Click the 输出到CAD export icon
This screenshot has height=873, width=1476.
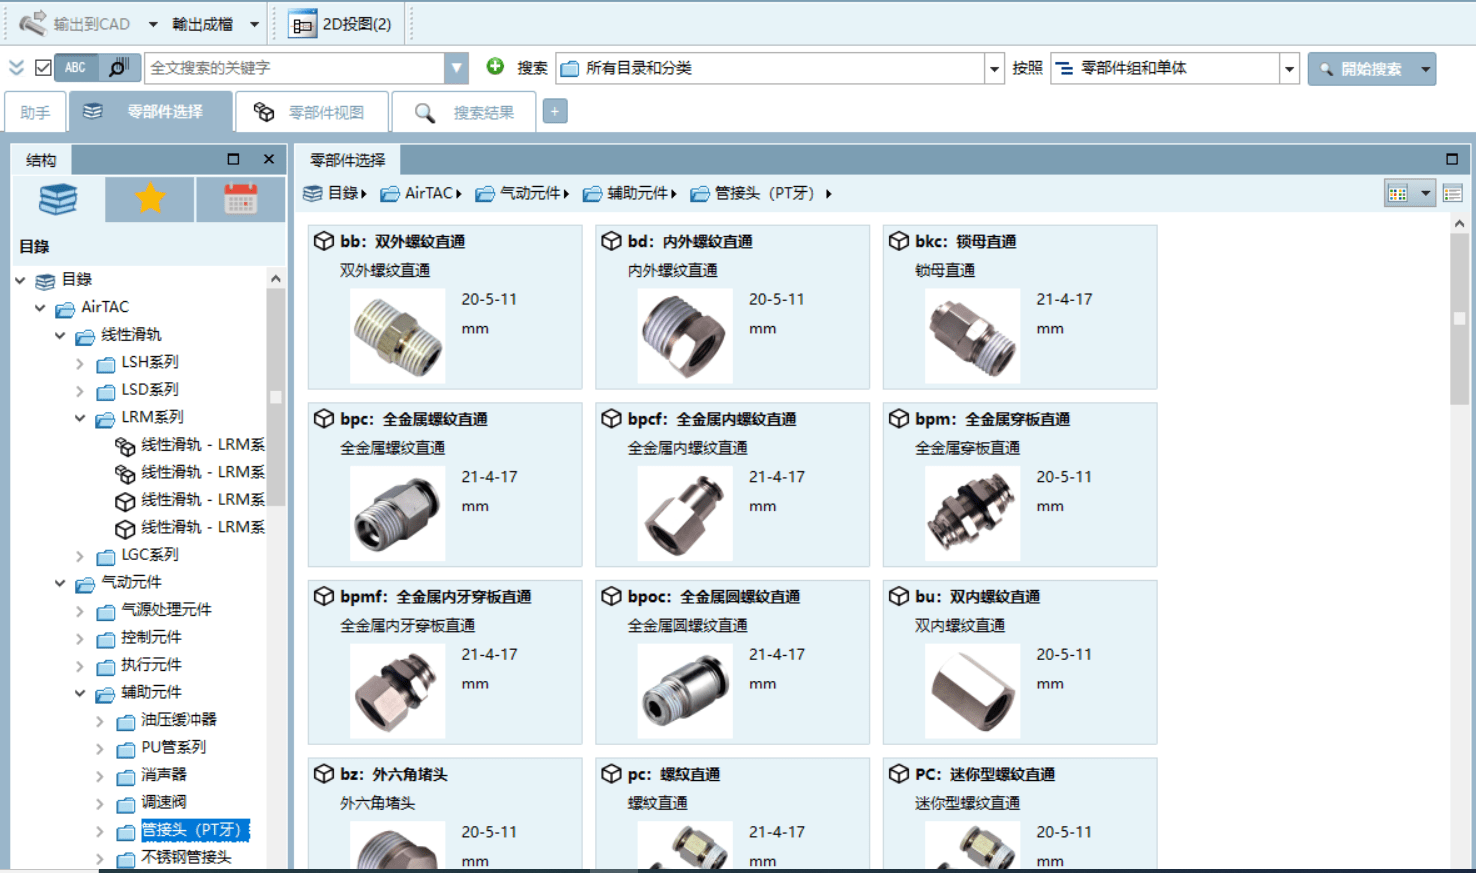point(33,22)
